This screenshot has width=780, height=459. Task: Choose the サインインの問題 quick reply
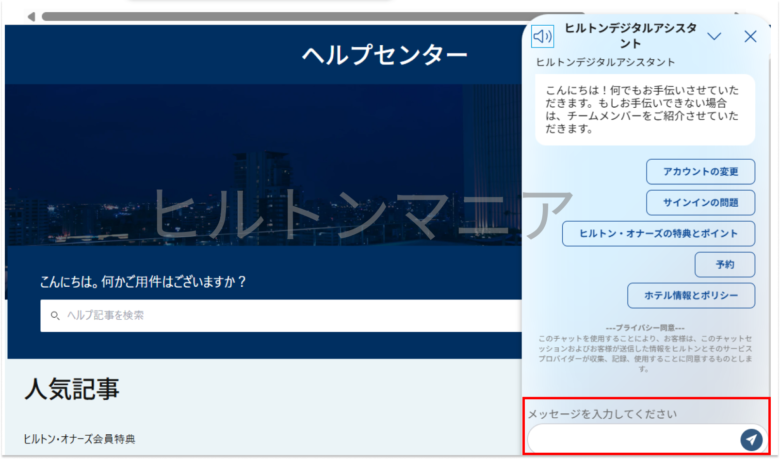coord(700,202)
